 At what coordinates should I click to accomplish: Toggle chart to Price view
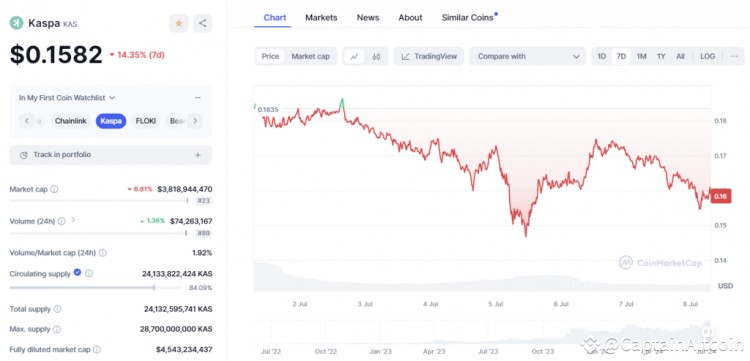[x=270, y=56]
